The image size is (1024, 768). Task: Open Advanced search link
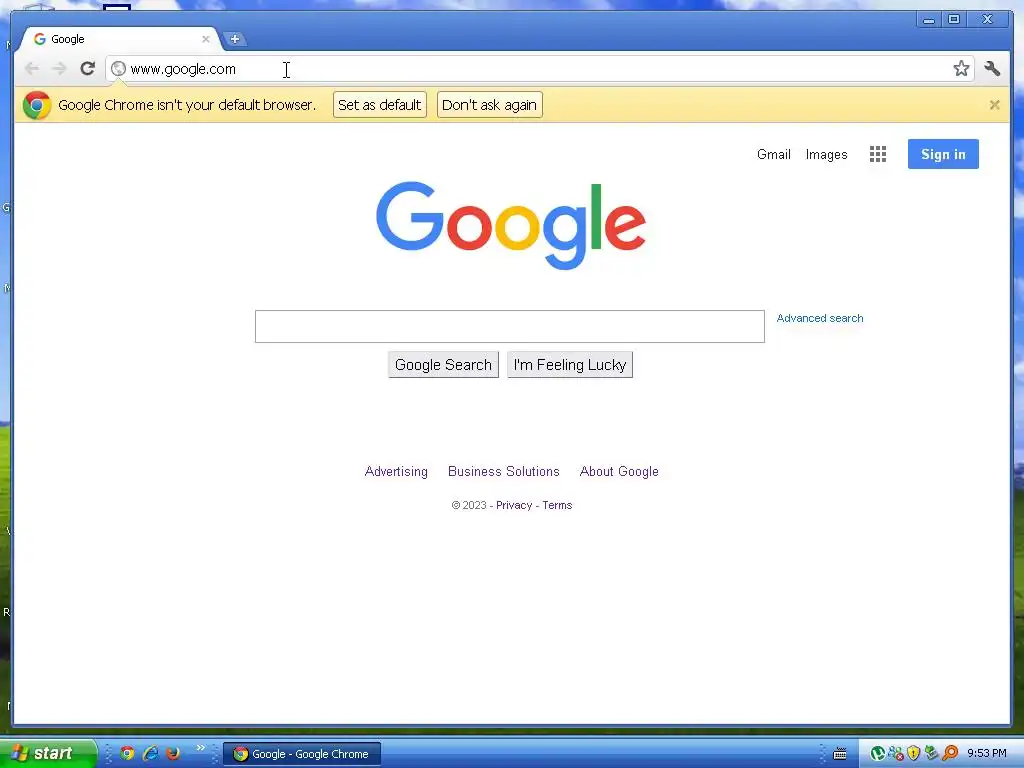pyautogui.click(x=820, y=318)
